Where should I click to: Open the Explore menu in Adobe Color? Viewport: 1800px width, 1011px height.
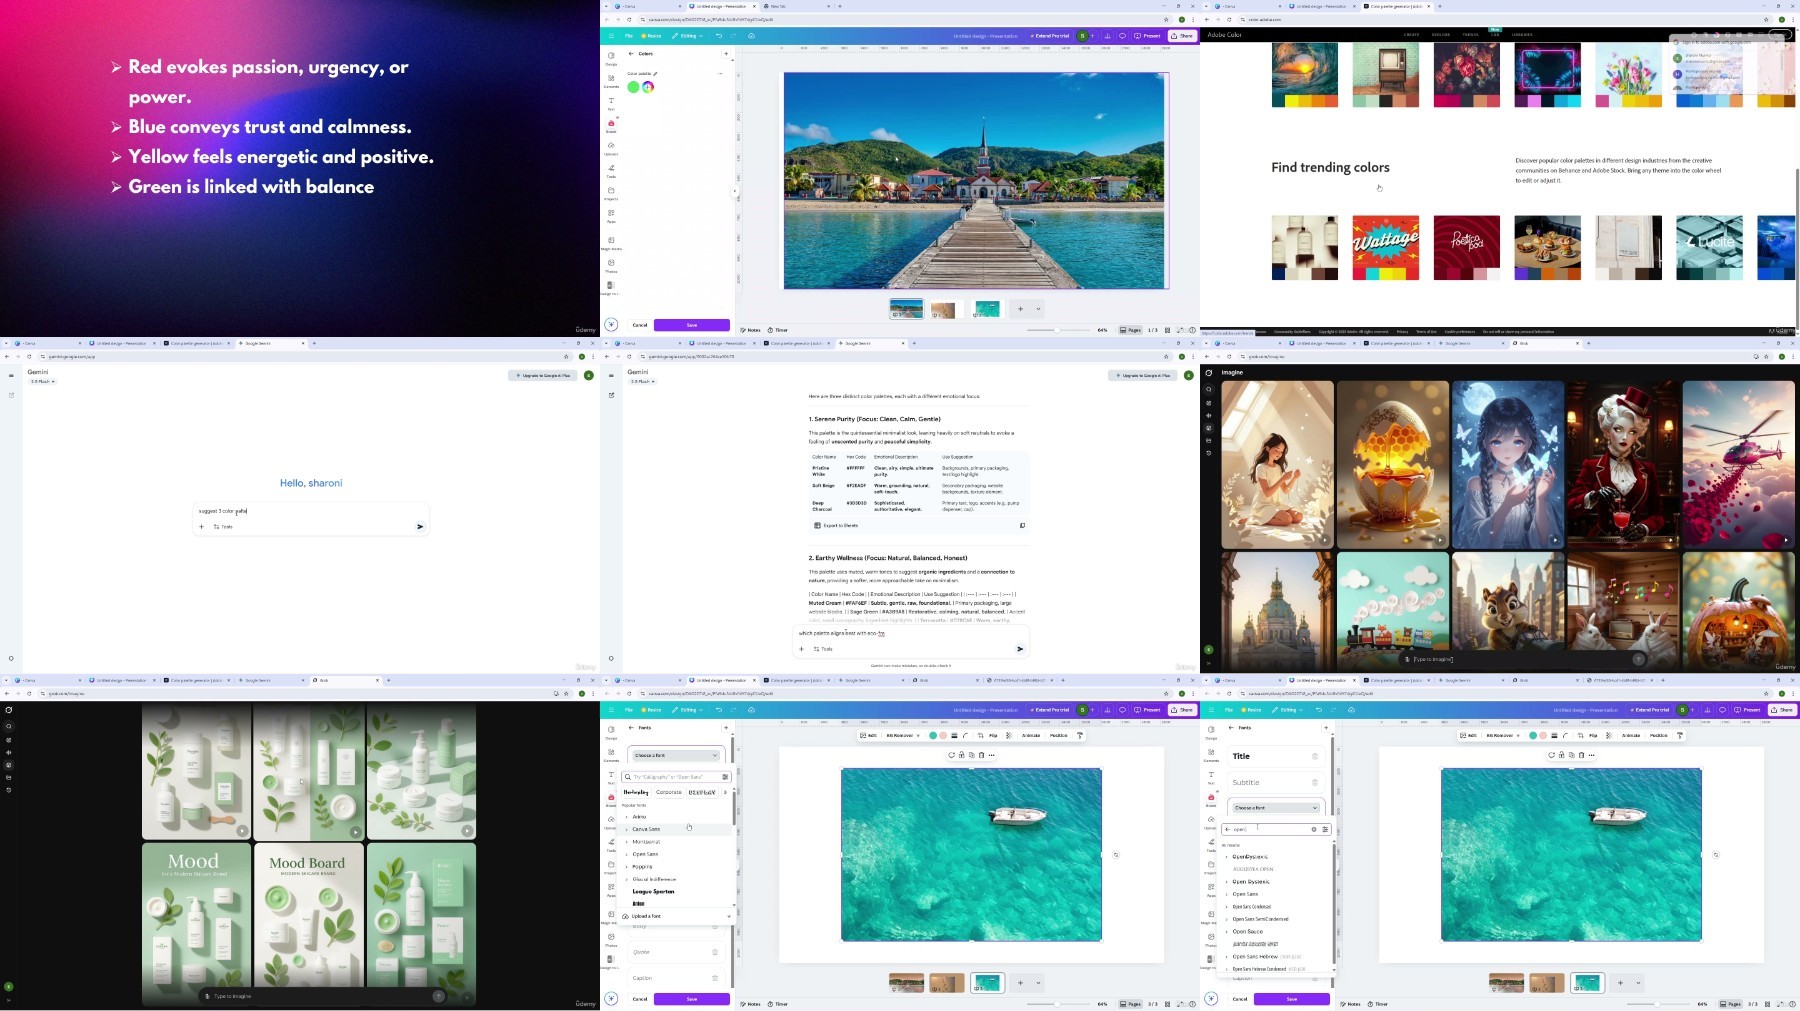pyautogui.click(x=1440, y=35)
